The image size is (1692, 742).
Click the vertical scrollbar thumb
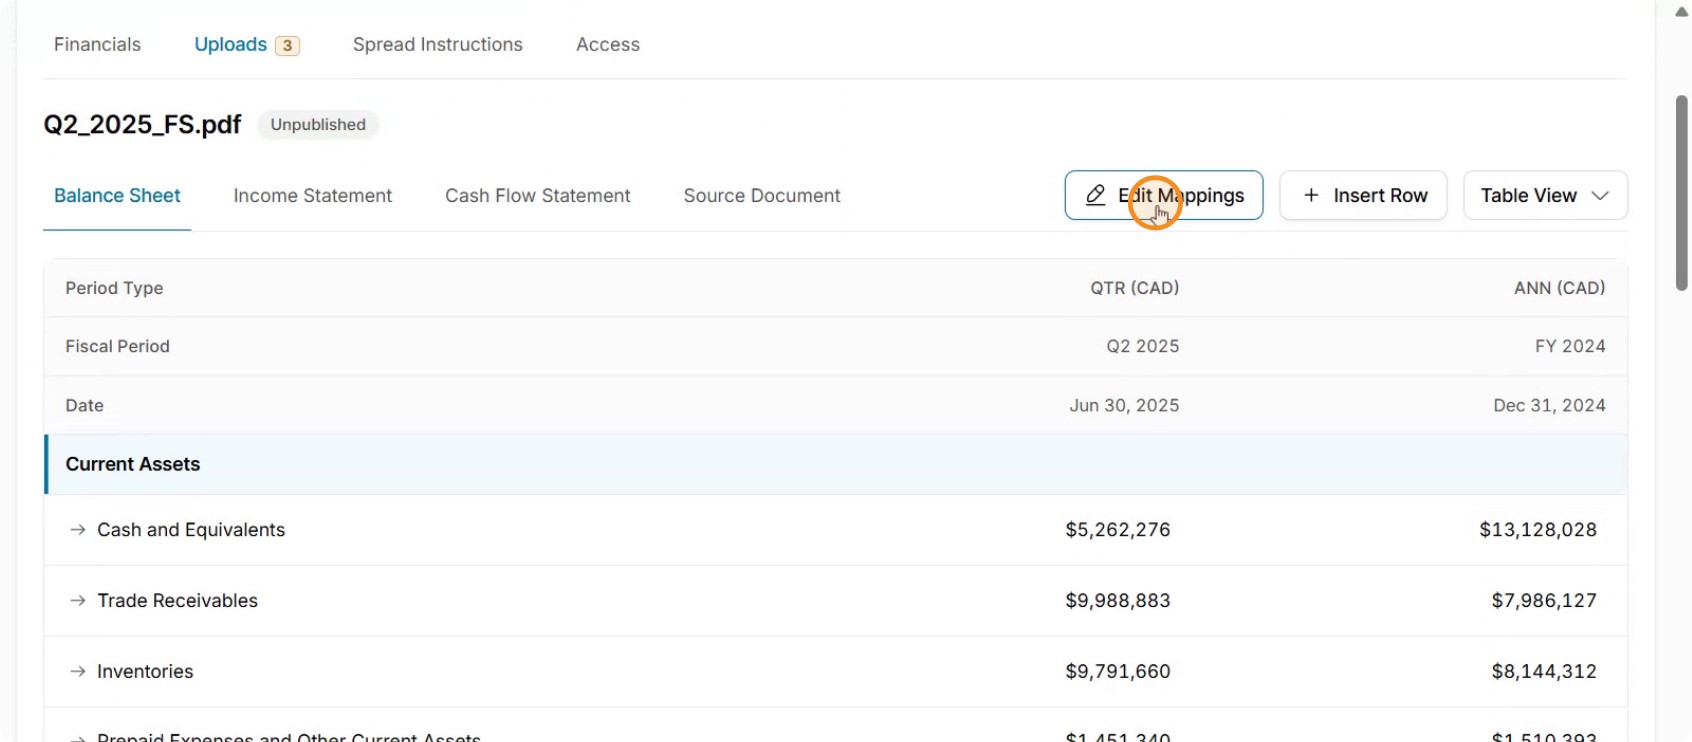click(1681, 193)
